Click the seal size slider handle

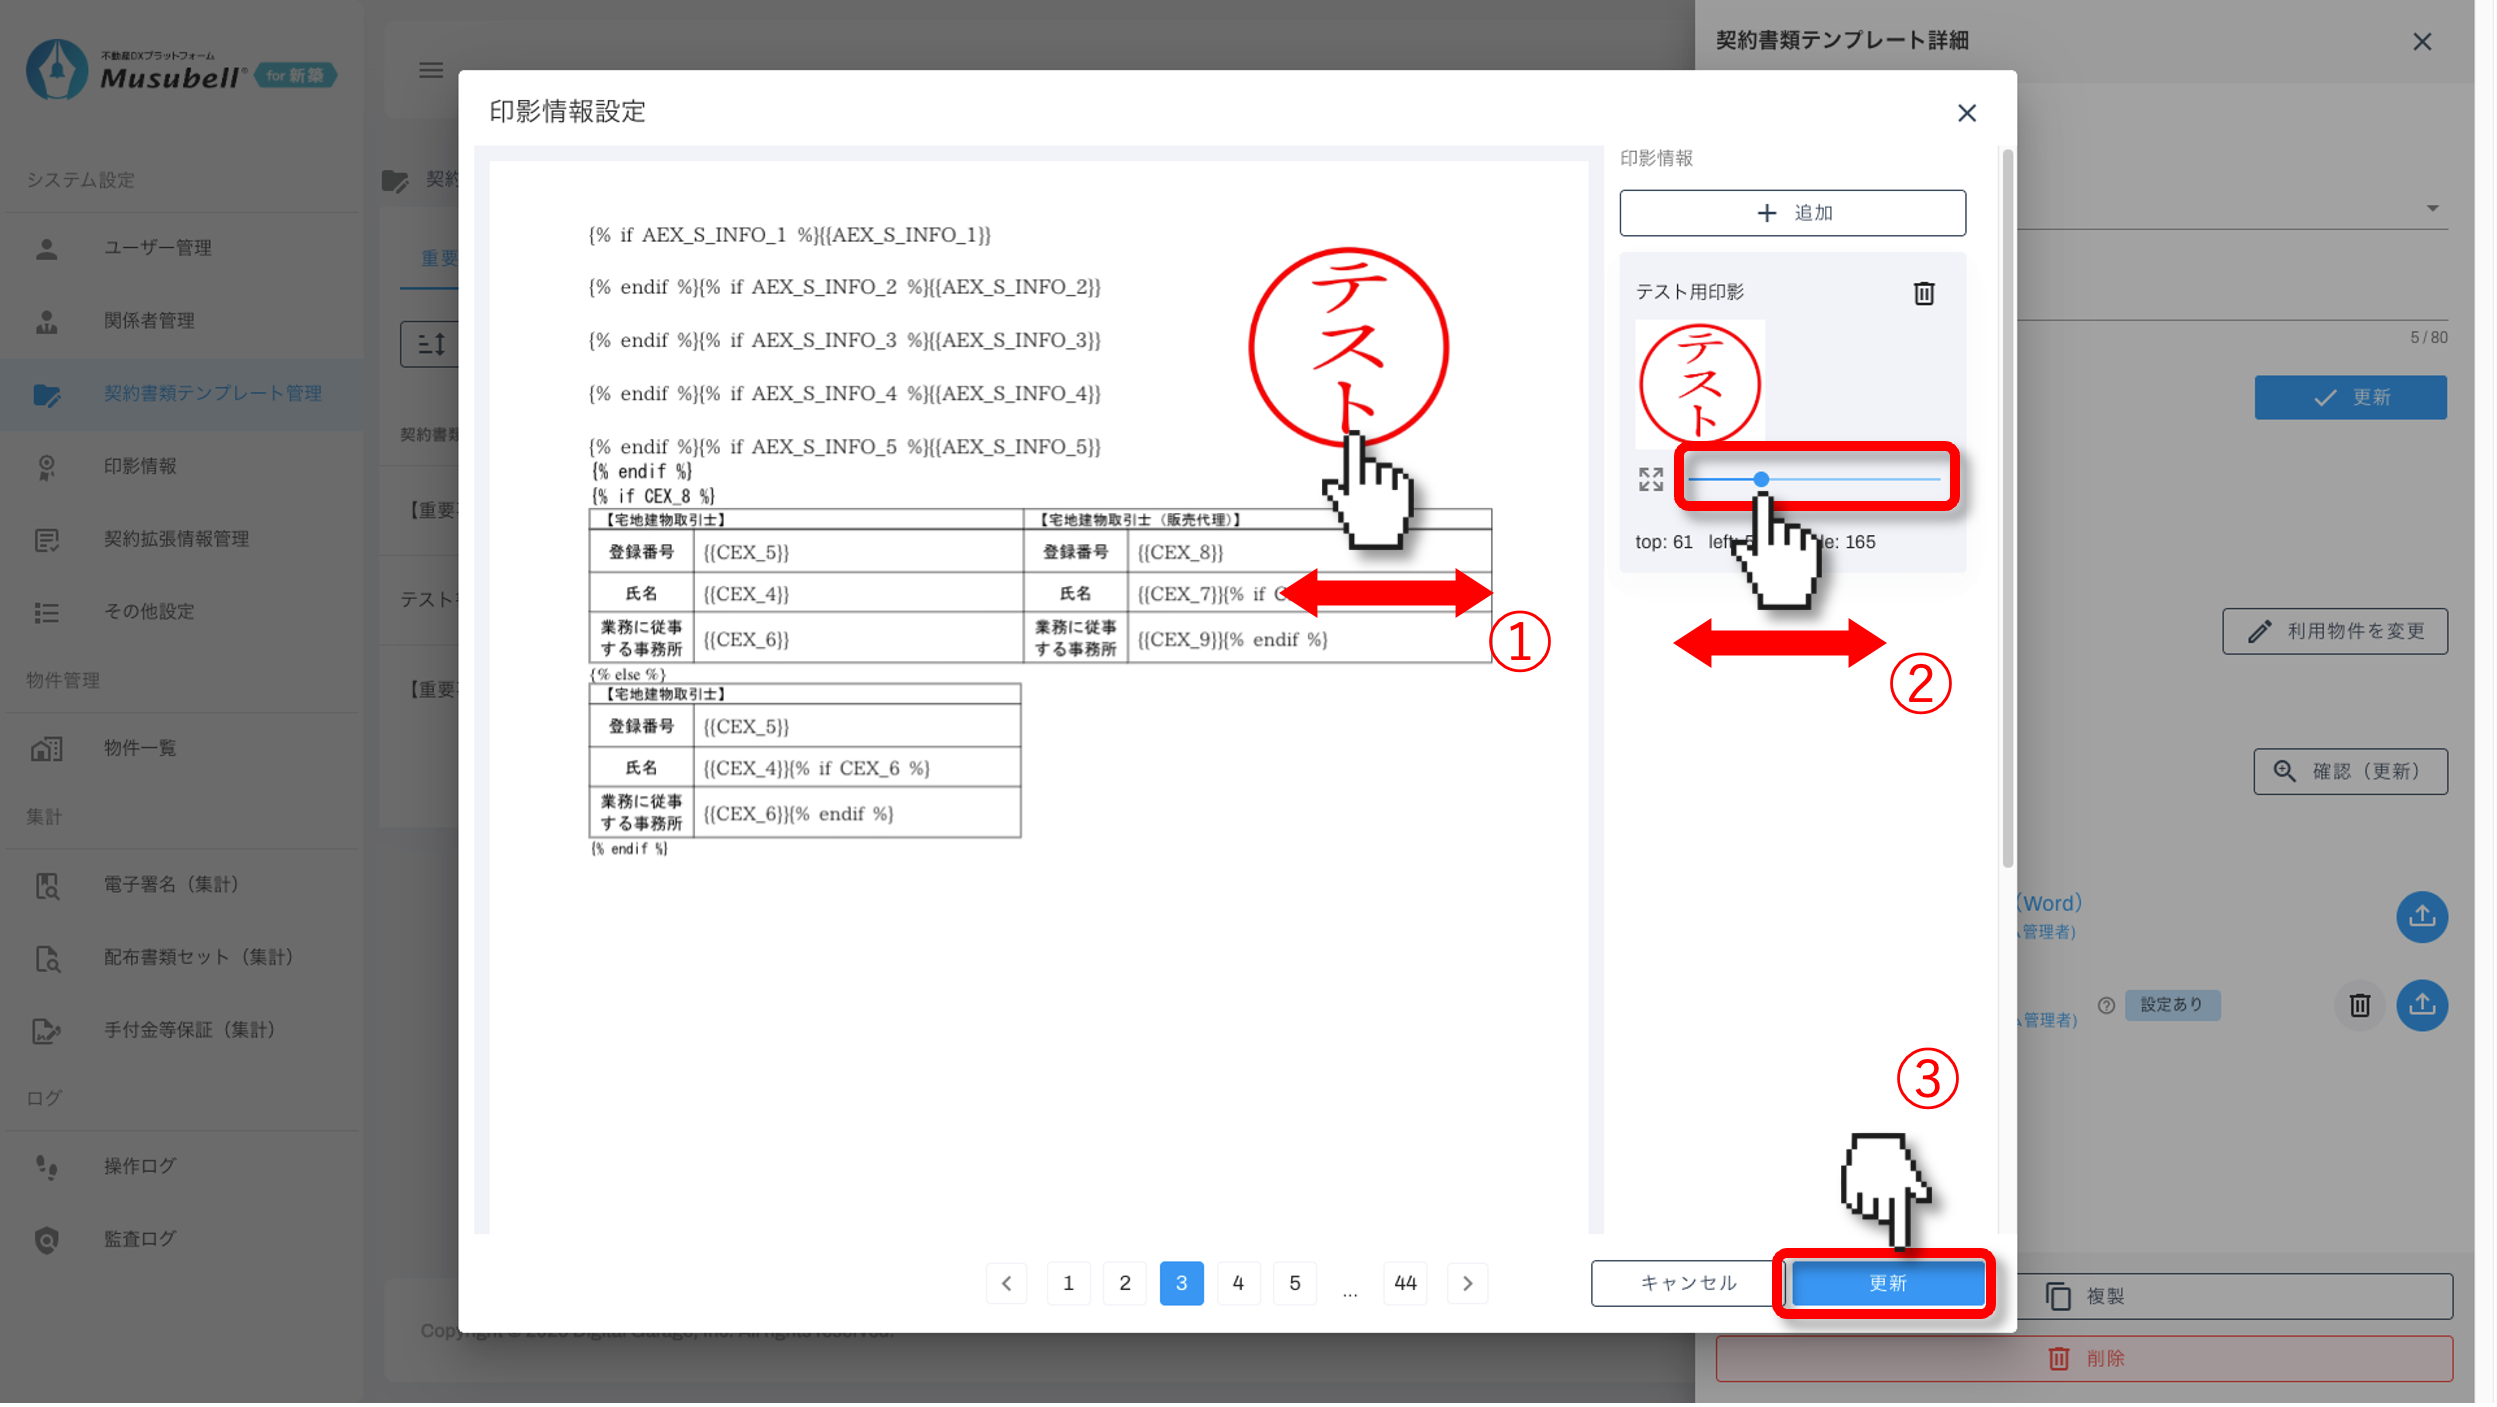1761,479
